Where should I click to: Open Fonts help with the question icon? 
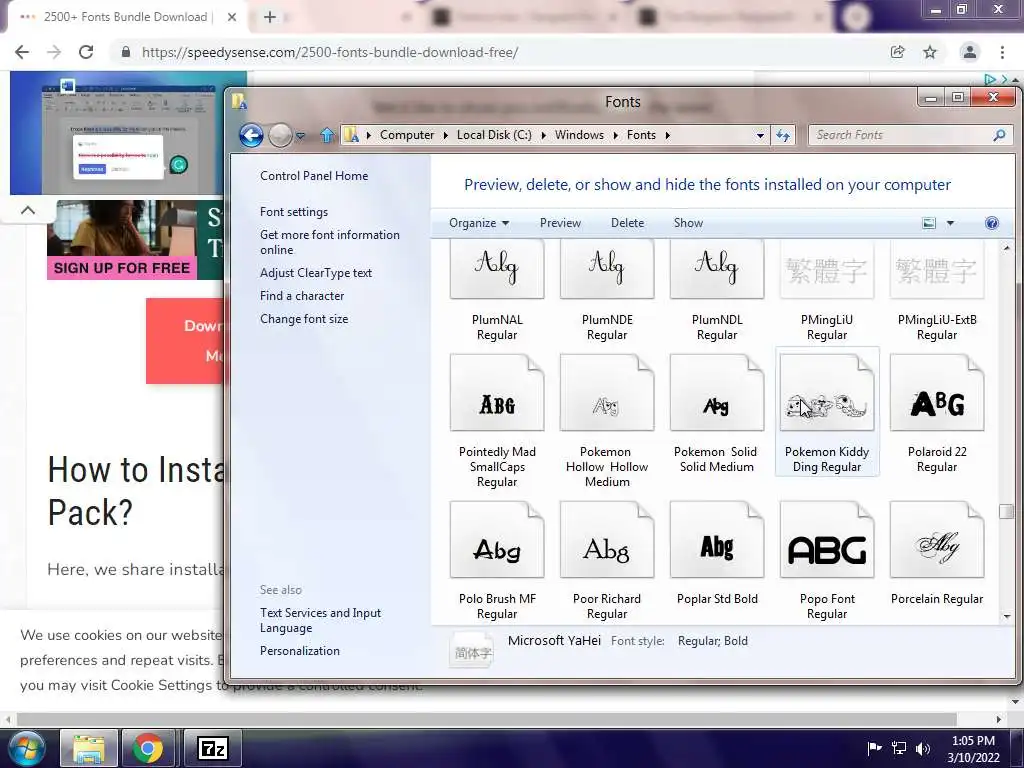click(991, 223)
